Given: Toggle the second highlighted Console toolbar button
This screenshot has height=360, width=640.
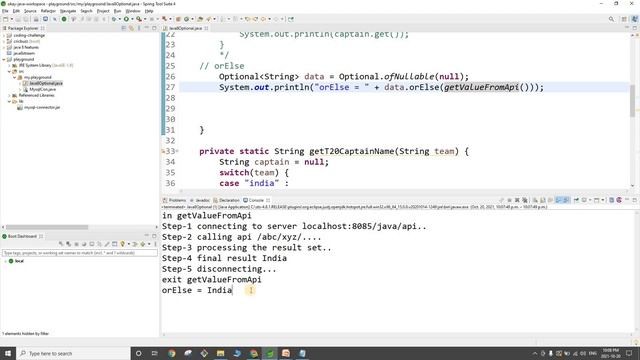Looking at the screenshot, I should (x=566, y=200).
